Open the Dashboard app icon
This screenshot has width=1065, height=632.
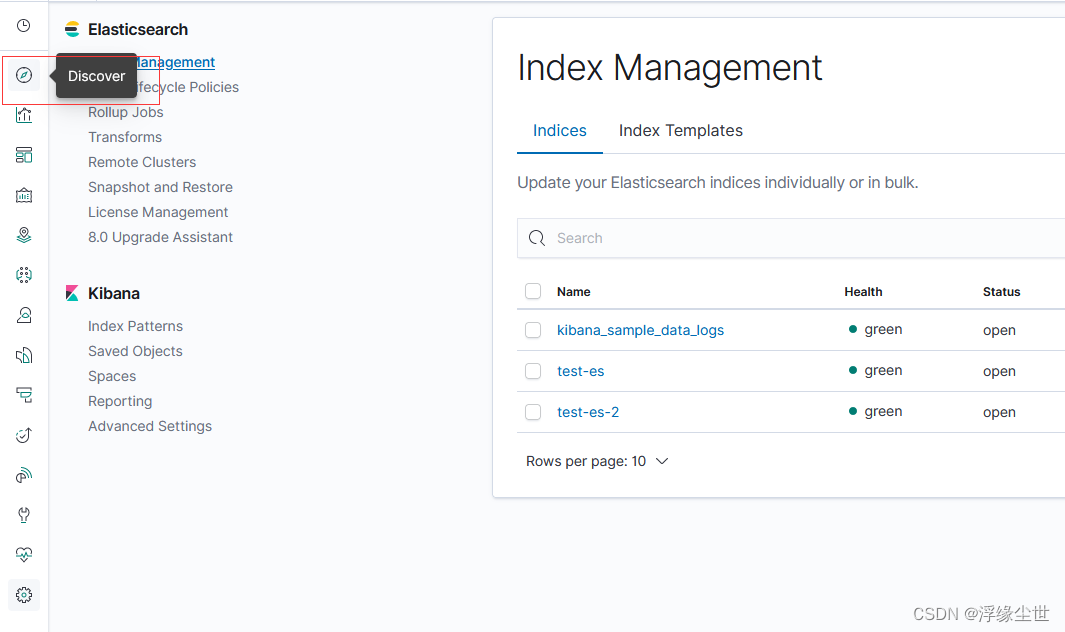click(24, 156)
